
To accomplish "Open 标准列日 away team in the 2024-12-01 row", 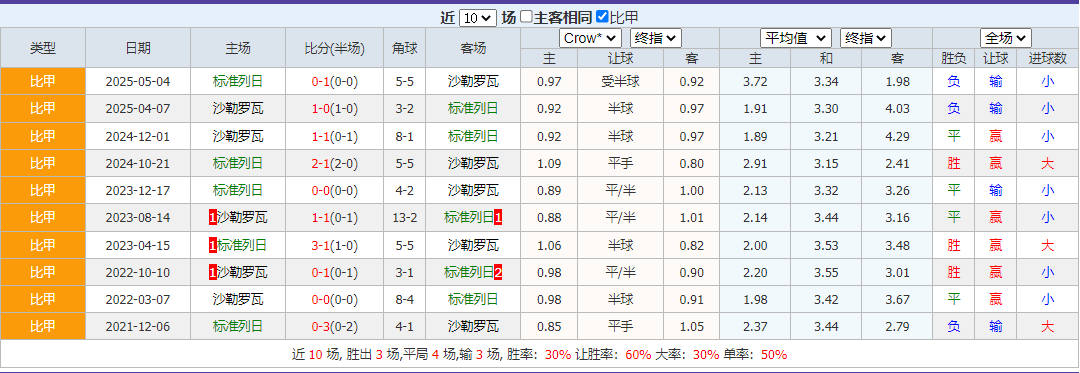I will (x=472, y=136).
